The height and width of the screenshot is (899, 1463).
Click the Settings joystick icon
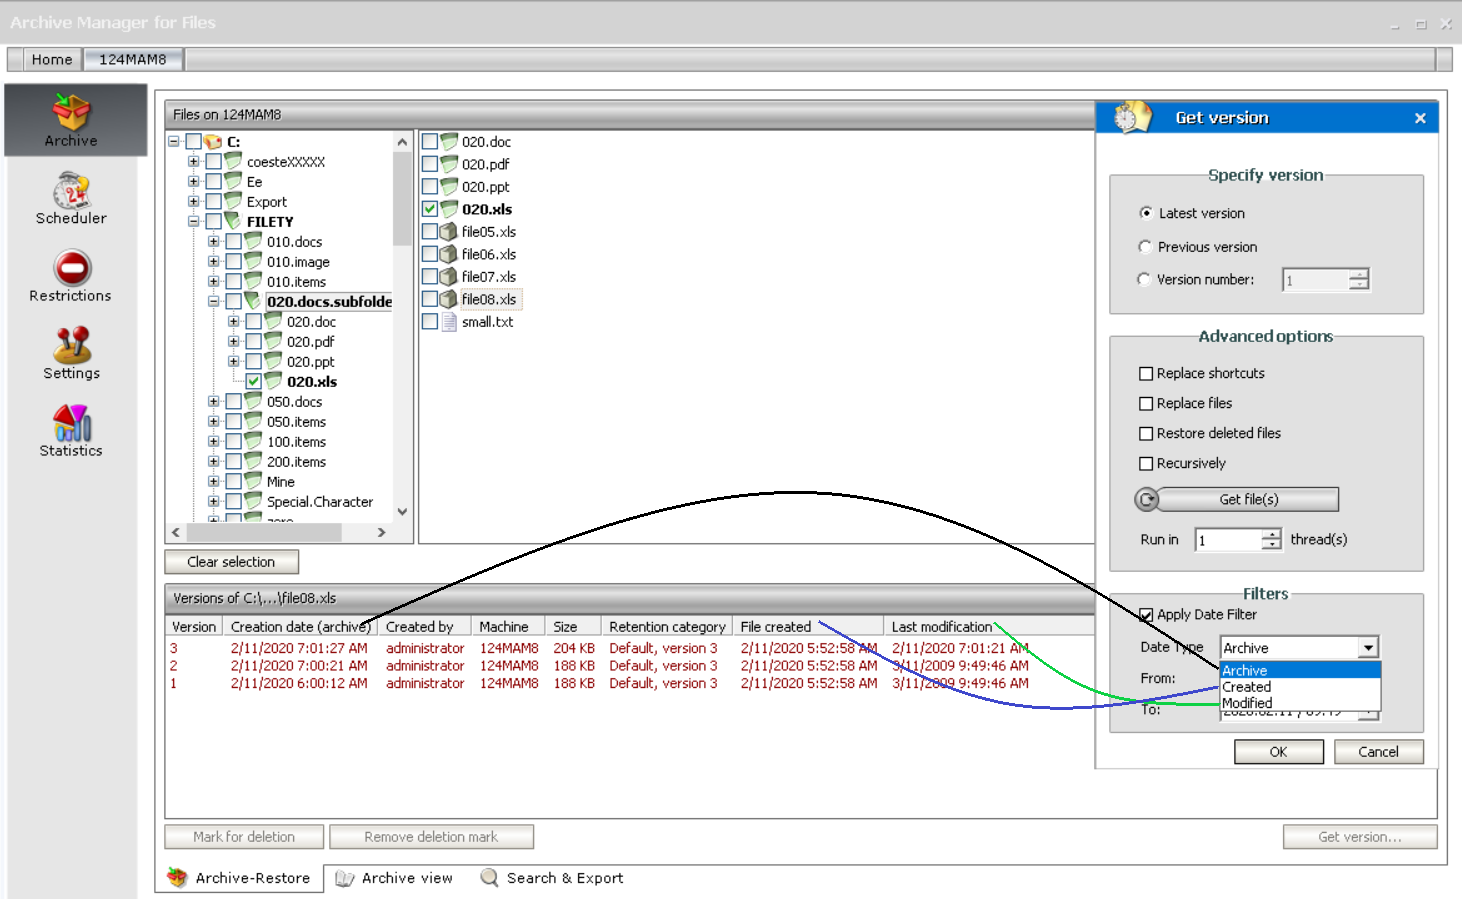click(x=70, y=347)
